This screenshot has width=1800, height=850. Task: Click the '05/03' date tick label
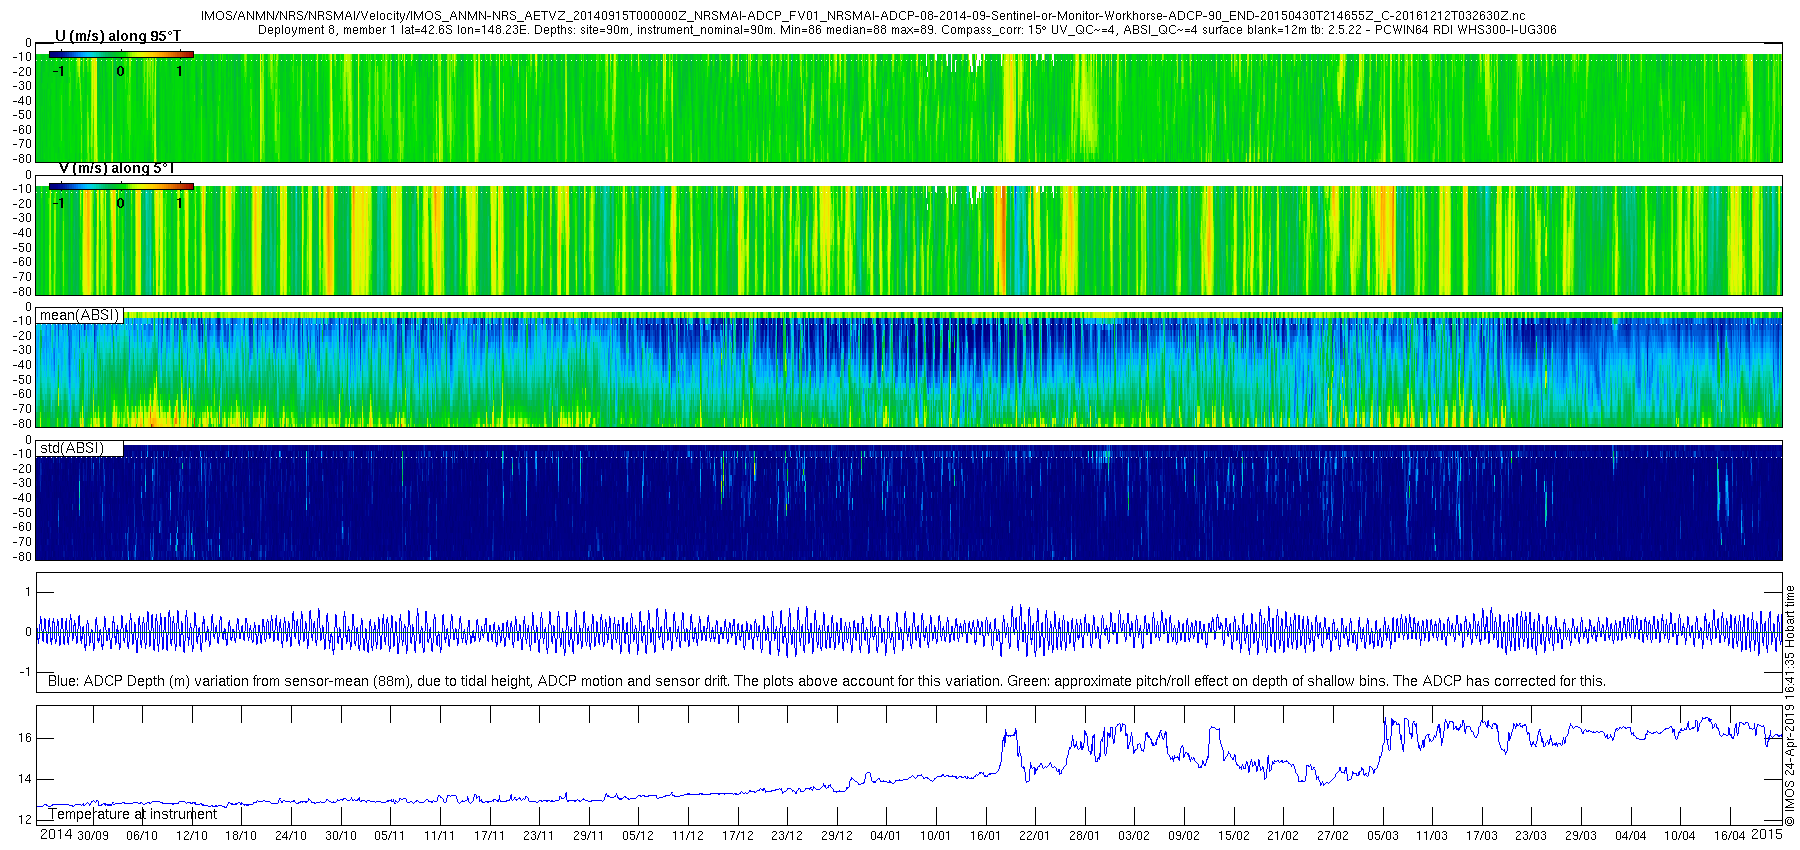pos(1383,836)
